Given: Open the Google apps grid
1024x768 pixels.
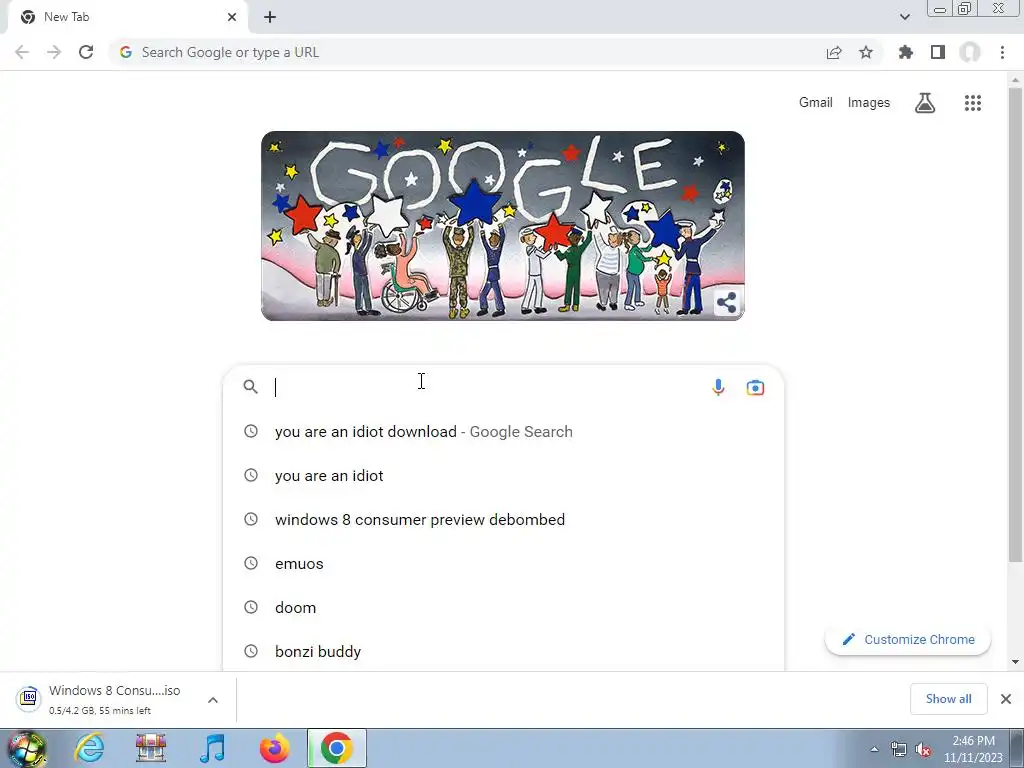Looking at the screenshot, I should (973, 103).
